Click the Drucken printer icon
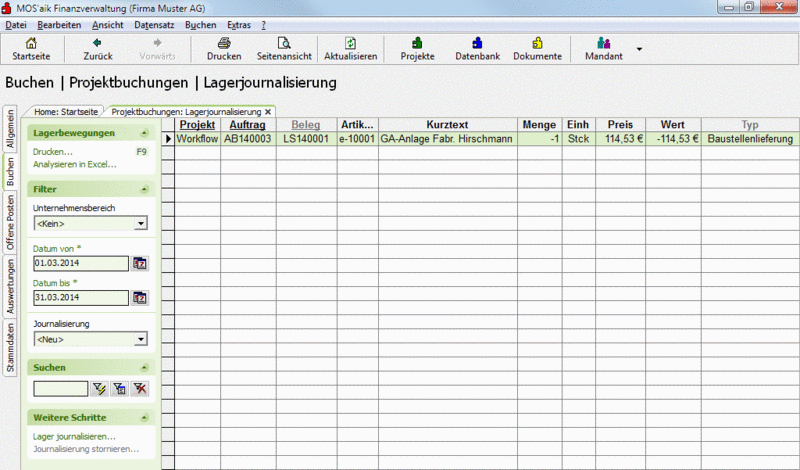 pyautogui.click(x=224, y=43)
